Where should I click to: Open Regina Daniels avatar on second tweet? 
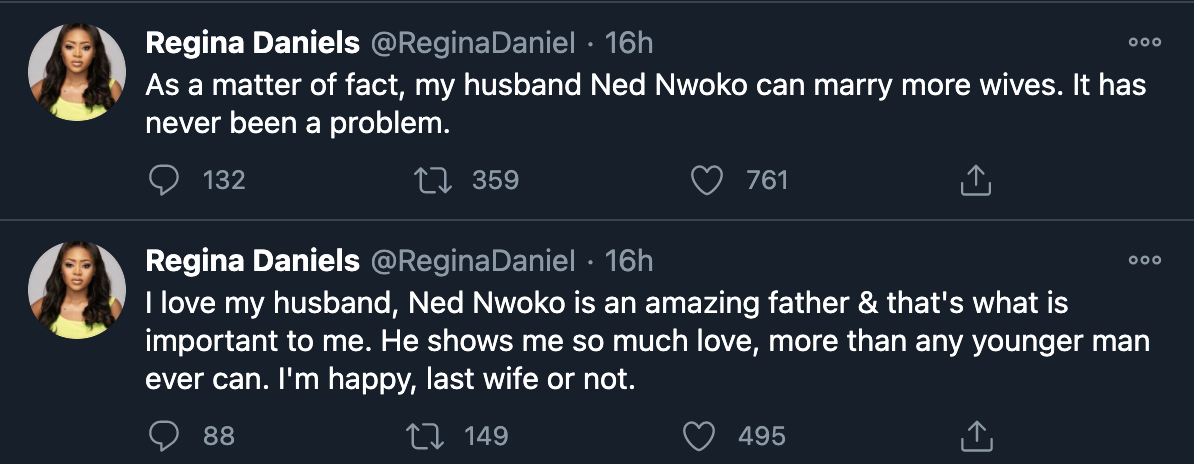[76, 291]
